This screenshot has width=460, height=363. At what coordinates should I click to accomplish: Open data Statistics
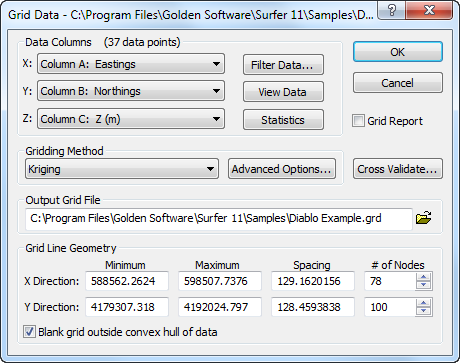(x=283, y=119)
